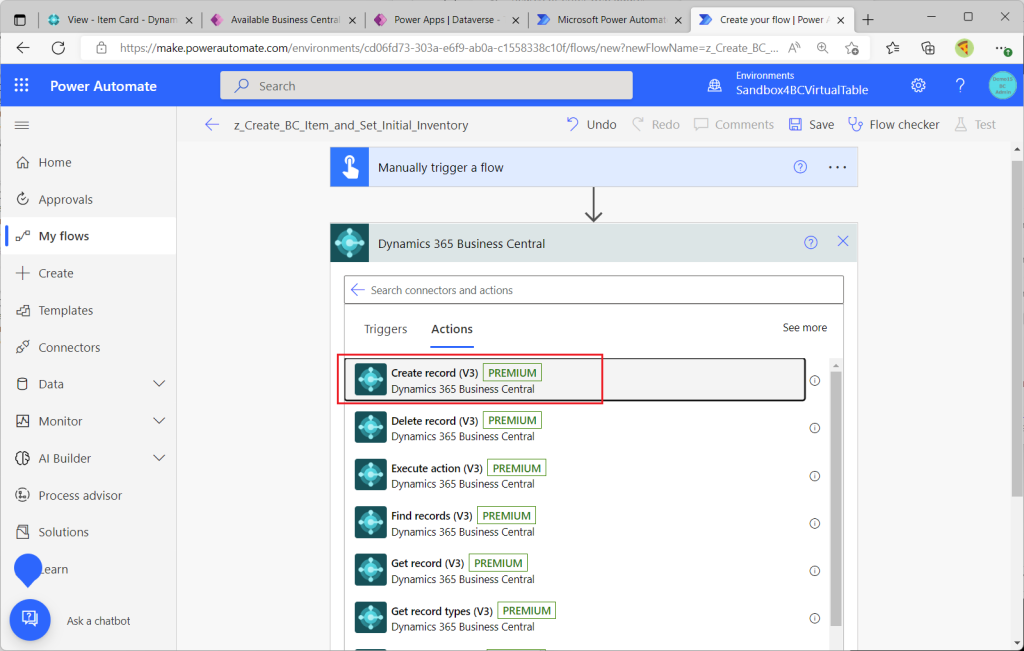This screenshot has width=1024, height=651.
Task: Open the View - Item Card browser tab
Action: [x=120, y=20]
